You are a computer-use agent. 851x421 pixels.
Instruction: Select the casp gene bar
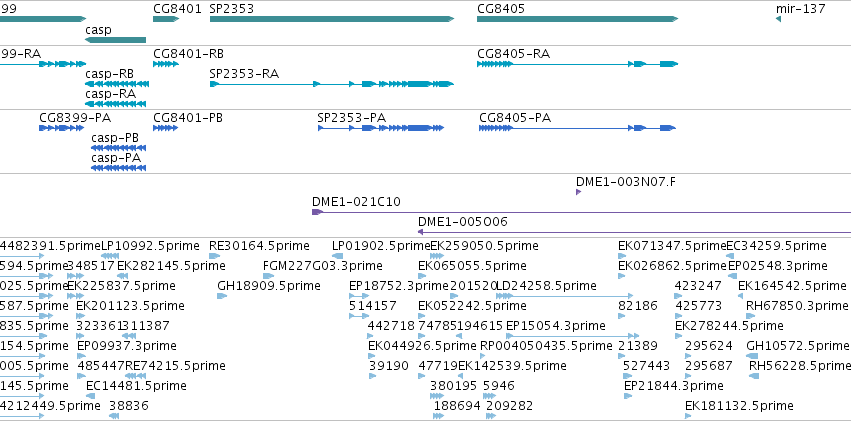pos(116,40)
